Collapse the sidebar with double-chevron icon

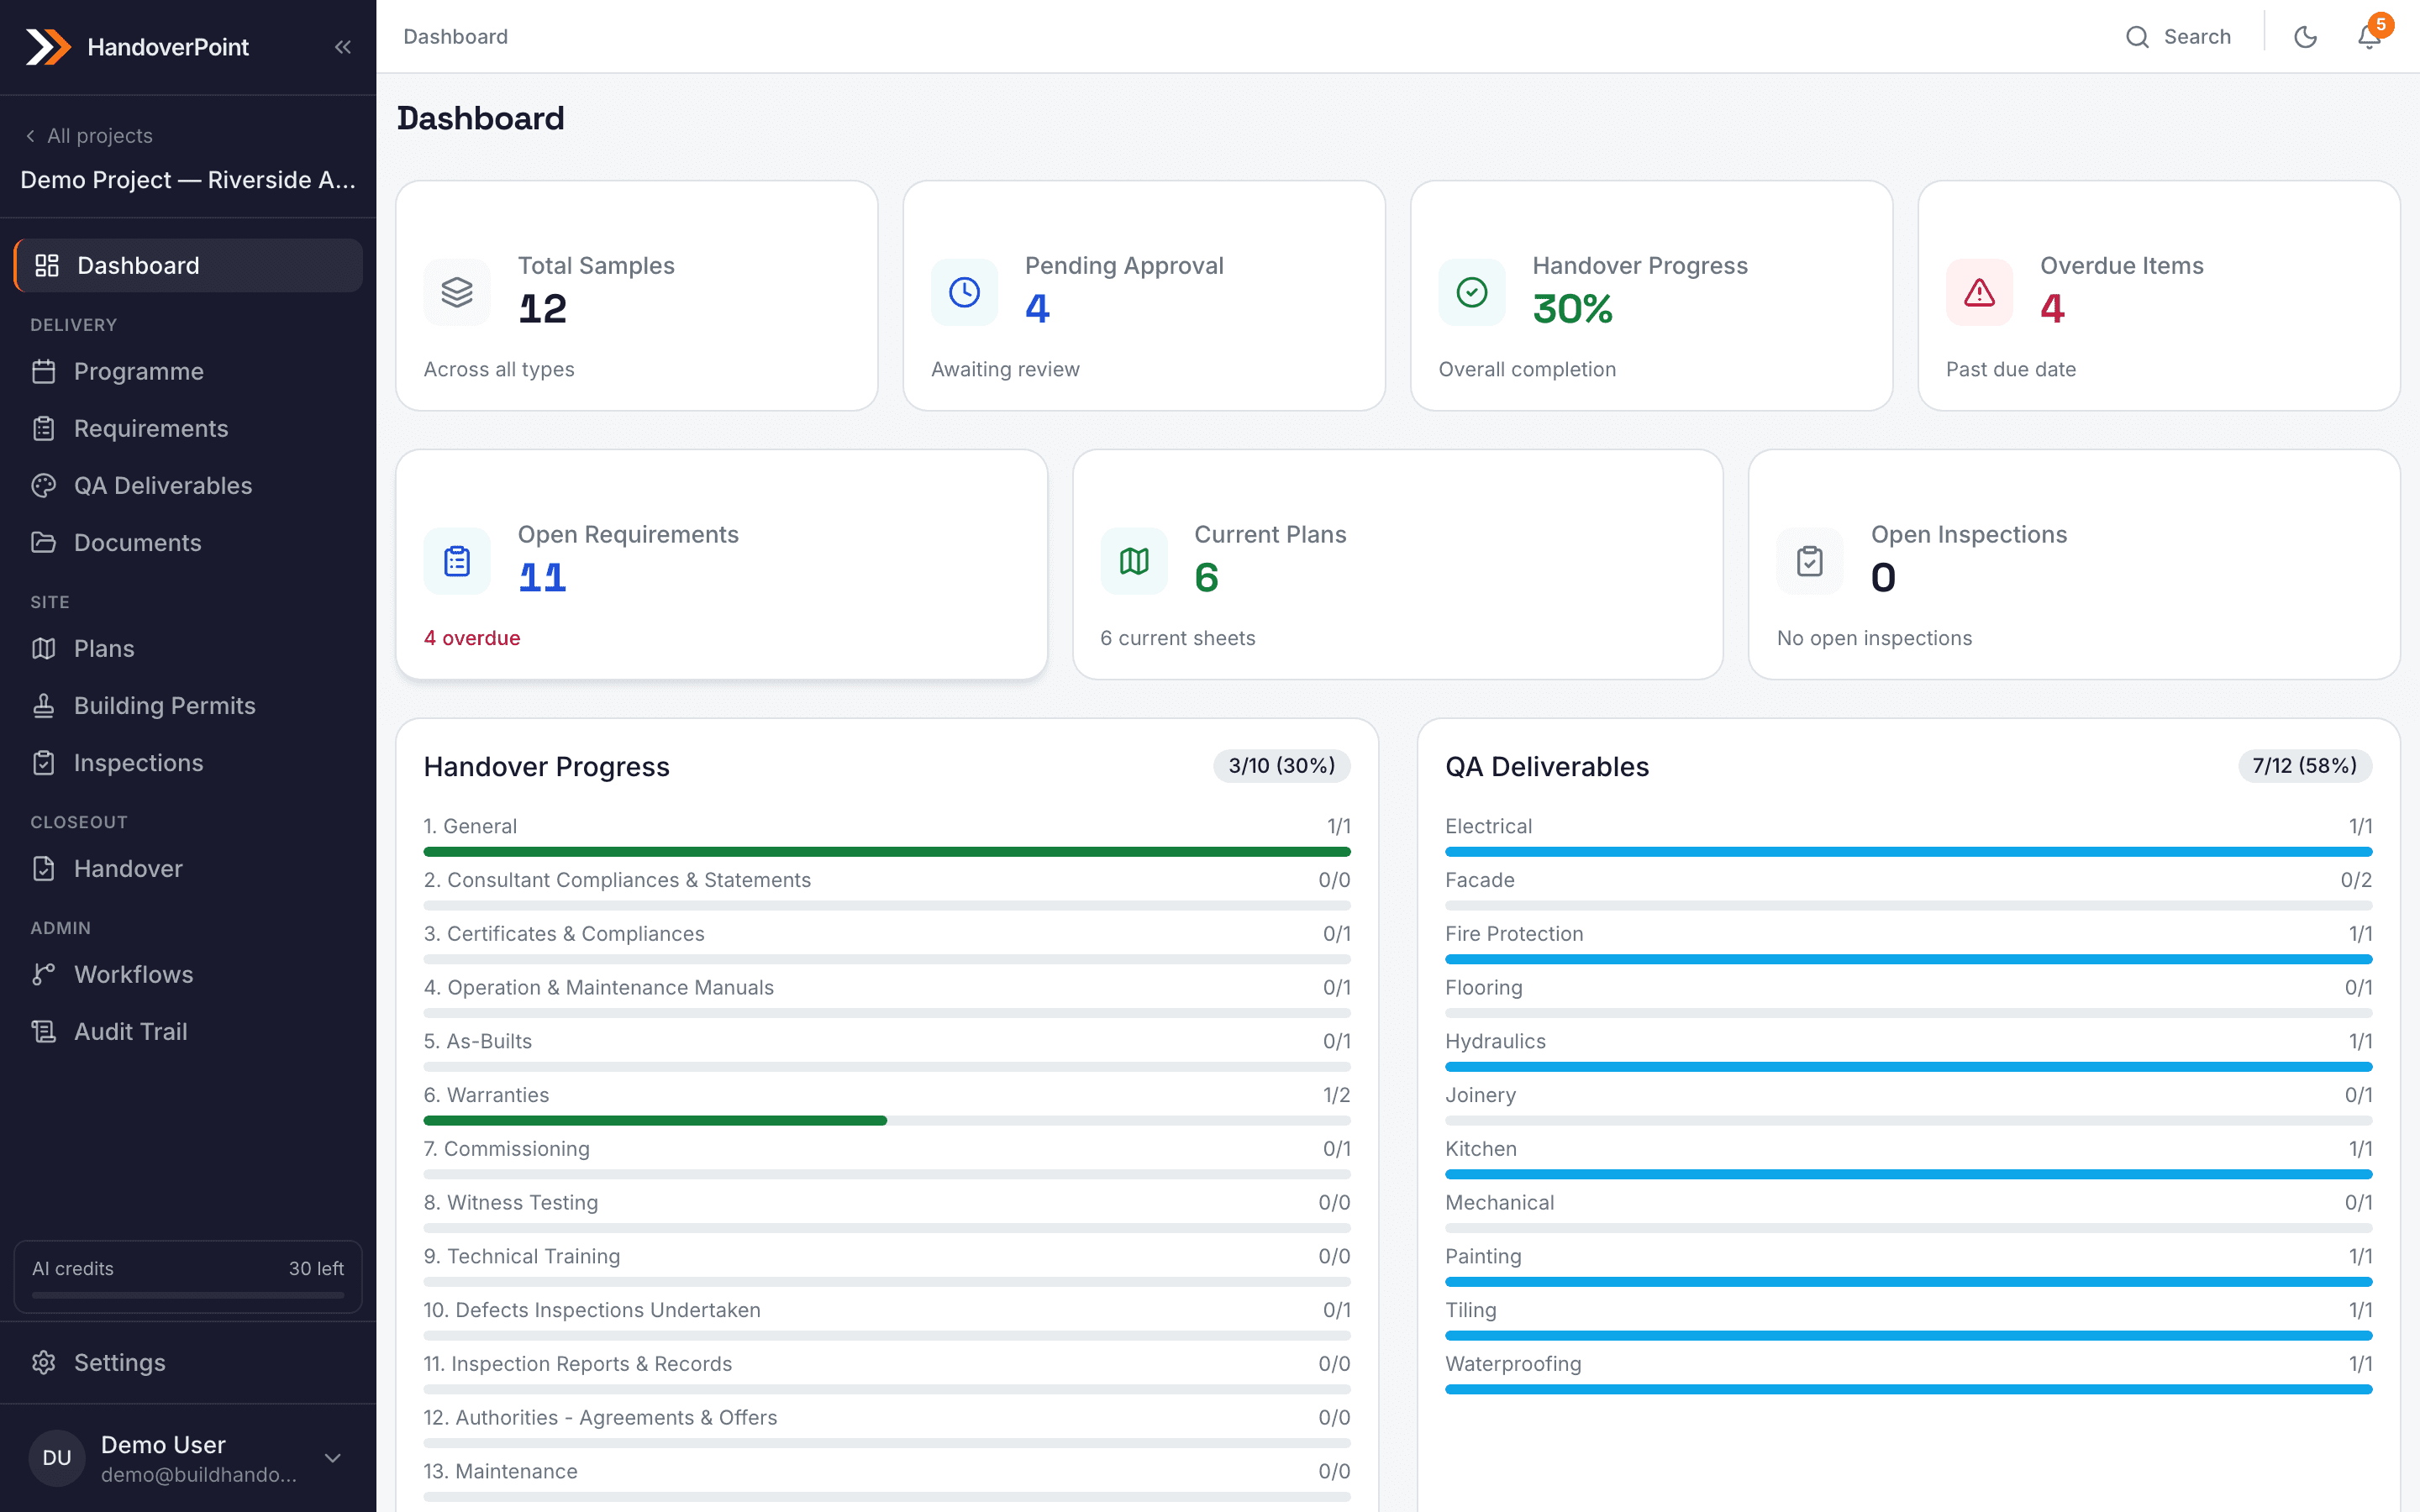343,47
